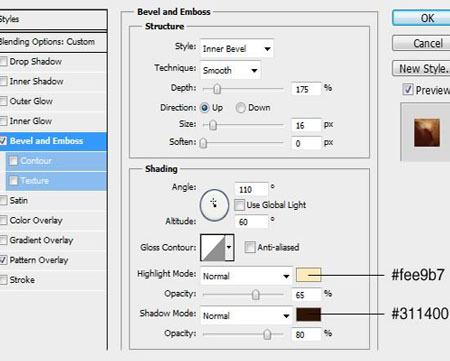Click the shadow Opacity slider handle

(267, 334)
